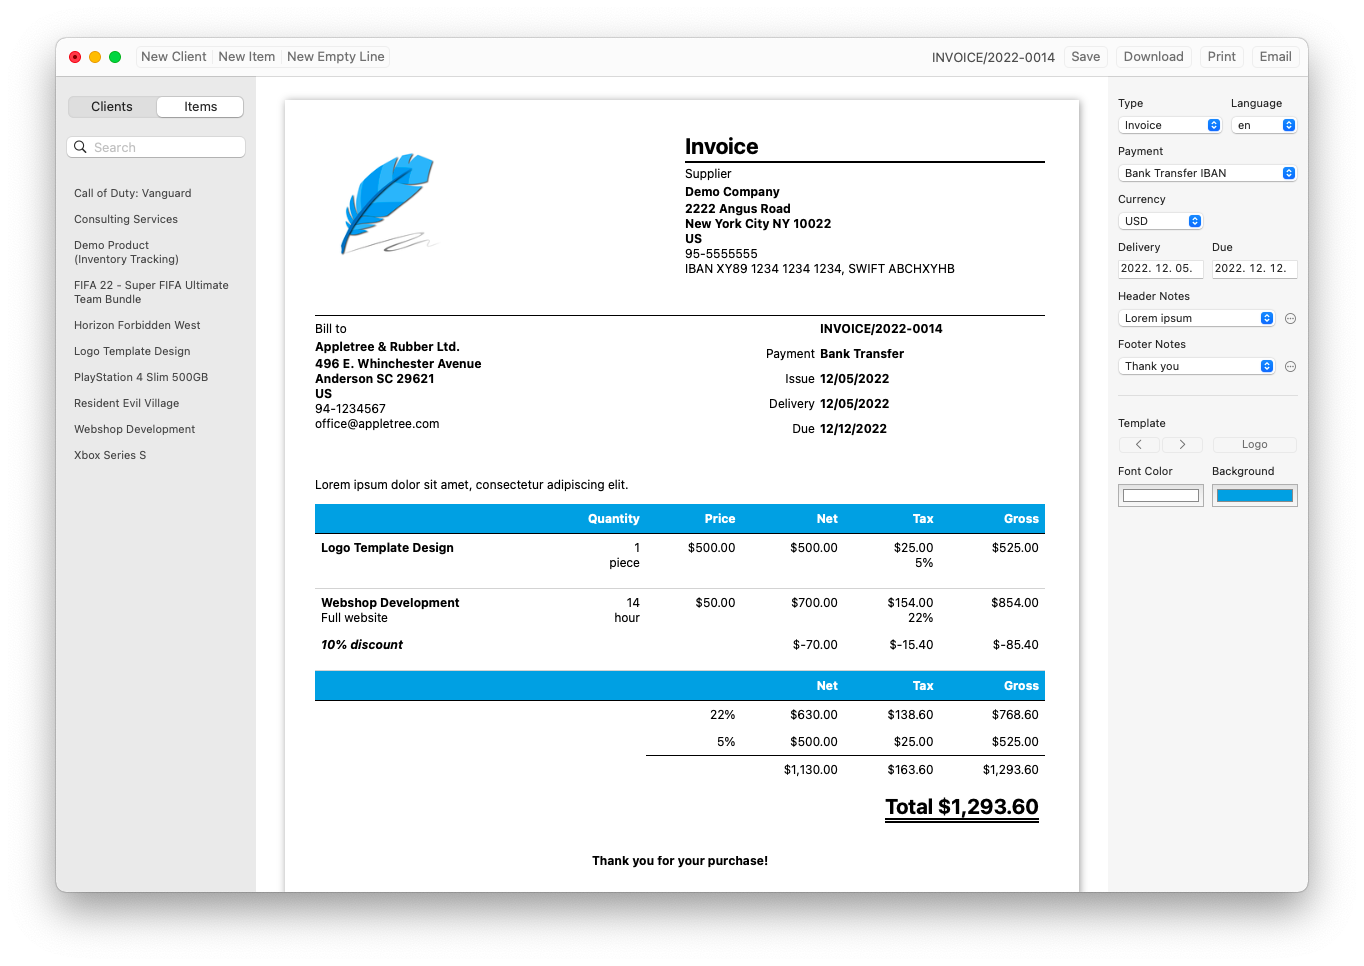Viewport: 1364px width, 966px height.
Task: Click New Item in toolbar
Action: (247, 57)
